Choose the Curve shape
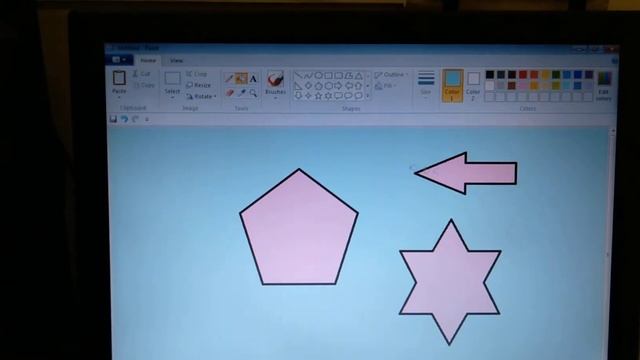The image size is (640, 360). click(308, 76)
